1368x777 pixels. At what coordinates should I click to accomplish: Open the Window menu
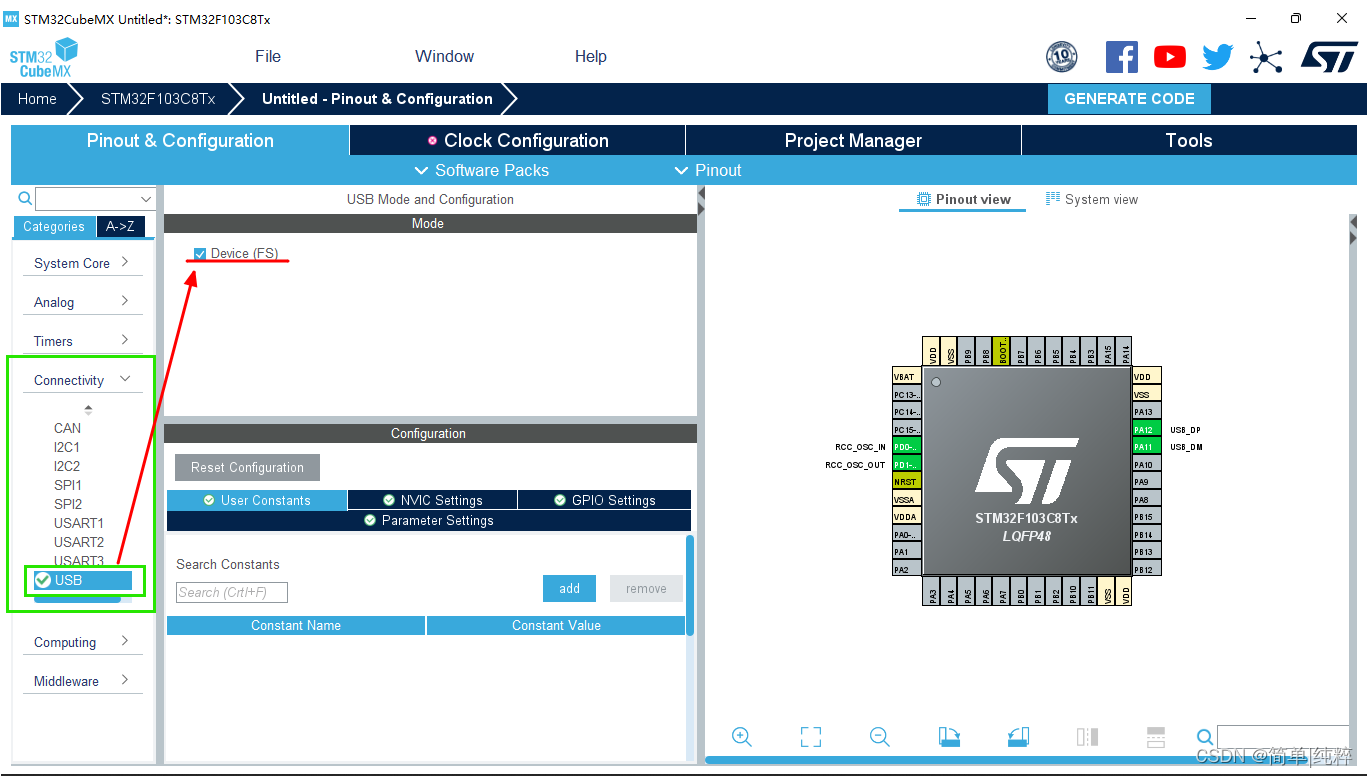(x=445, y=56)
